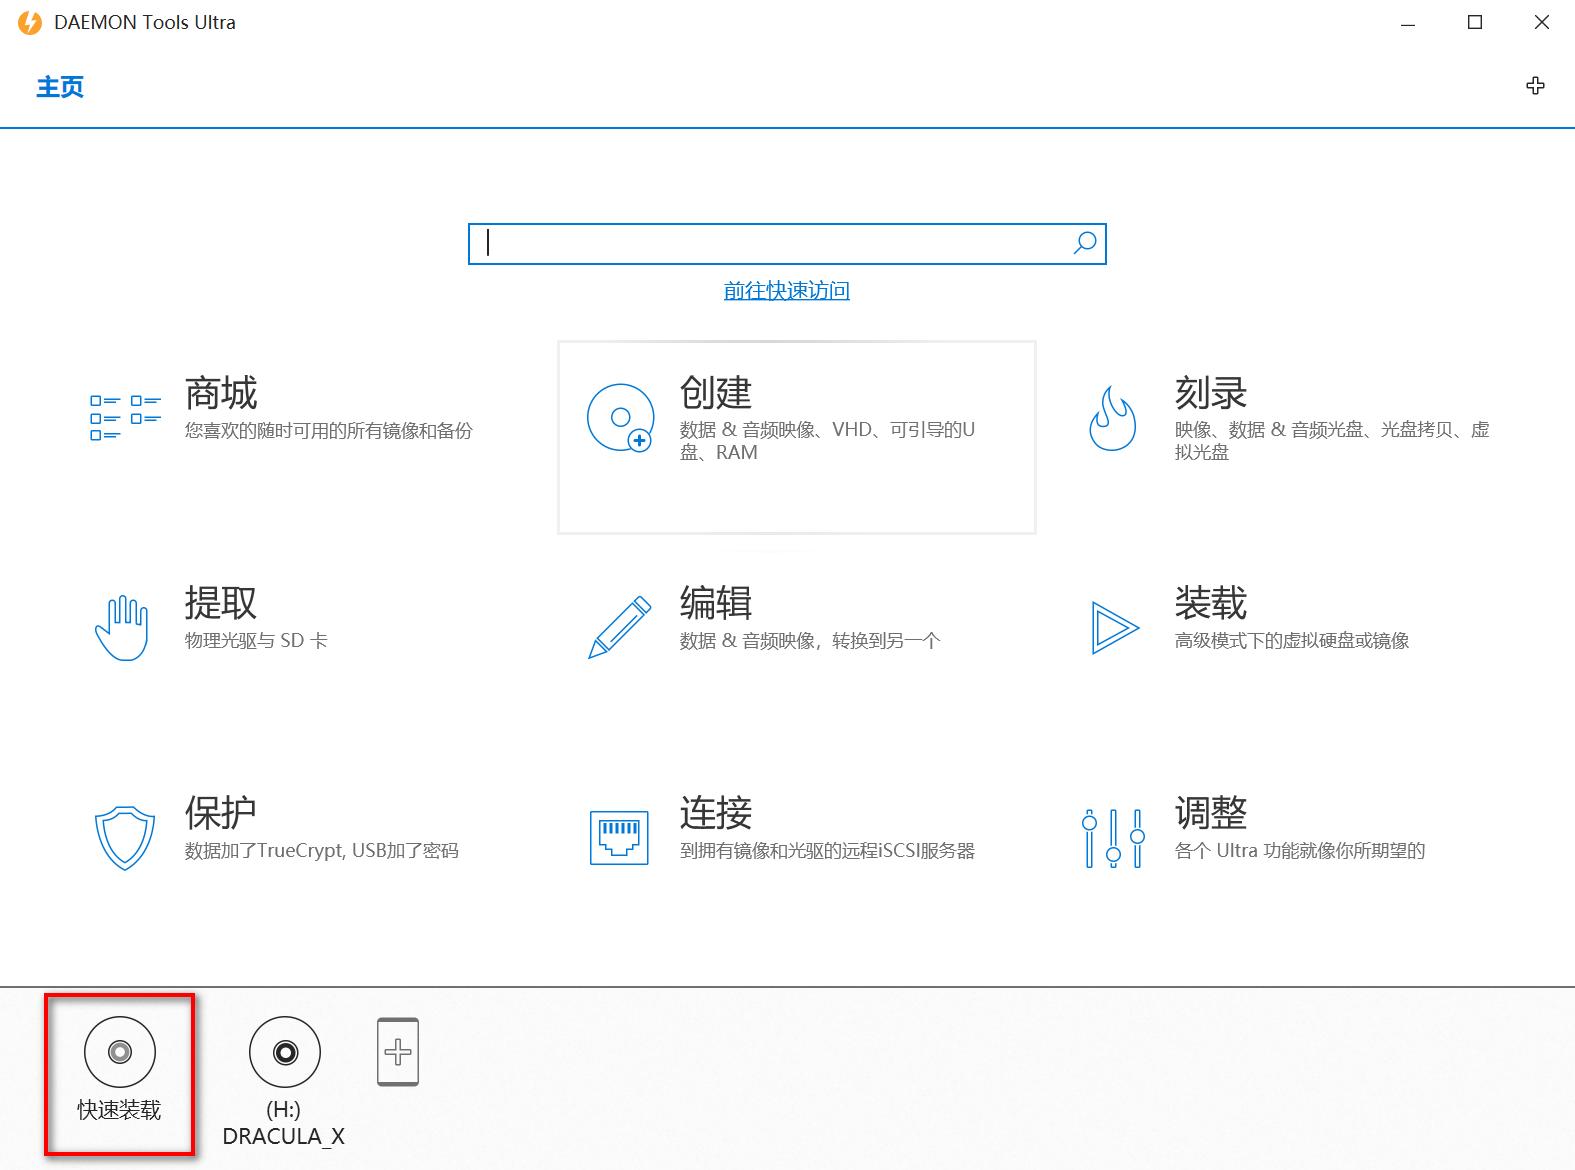The width and height of the screenshot is (1575, 1170).
Task: Click the 刻录 flame icon
Action: click(1113, 418)
